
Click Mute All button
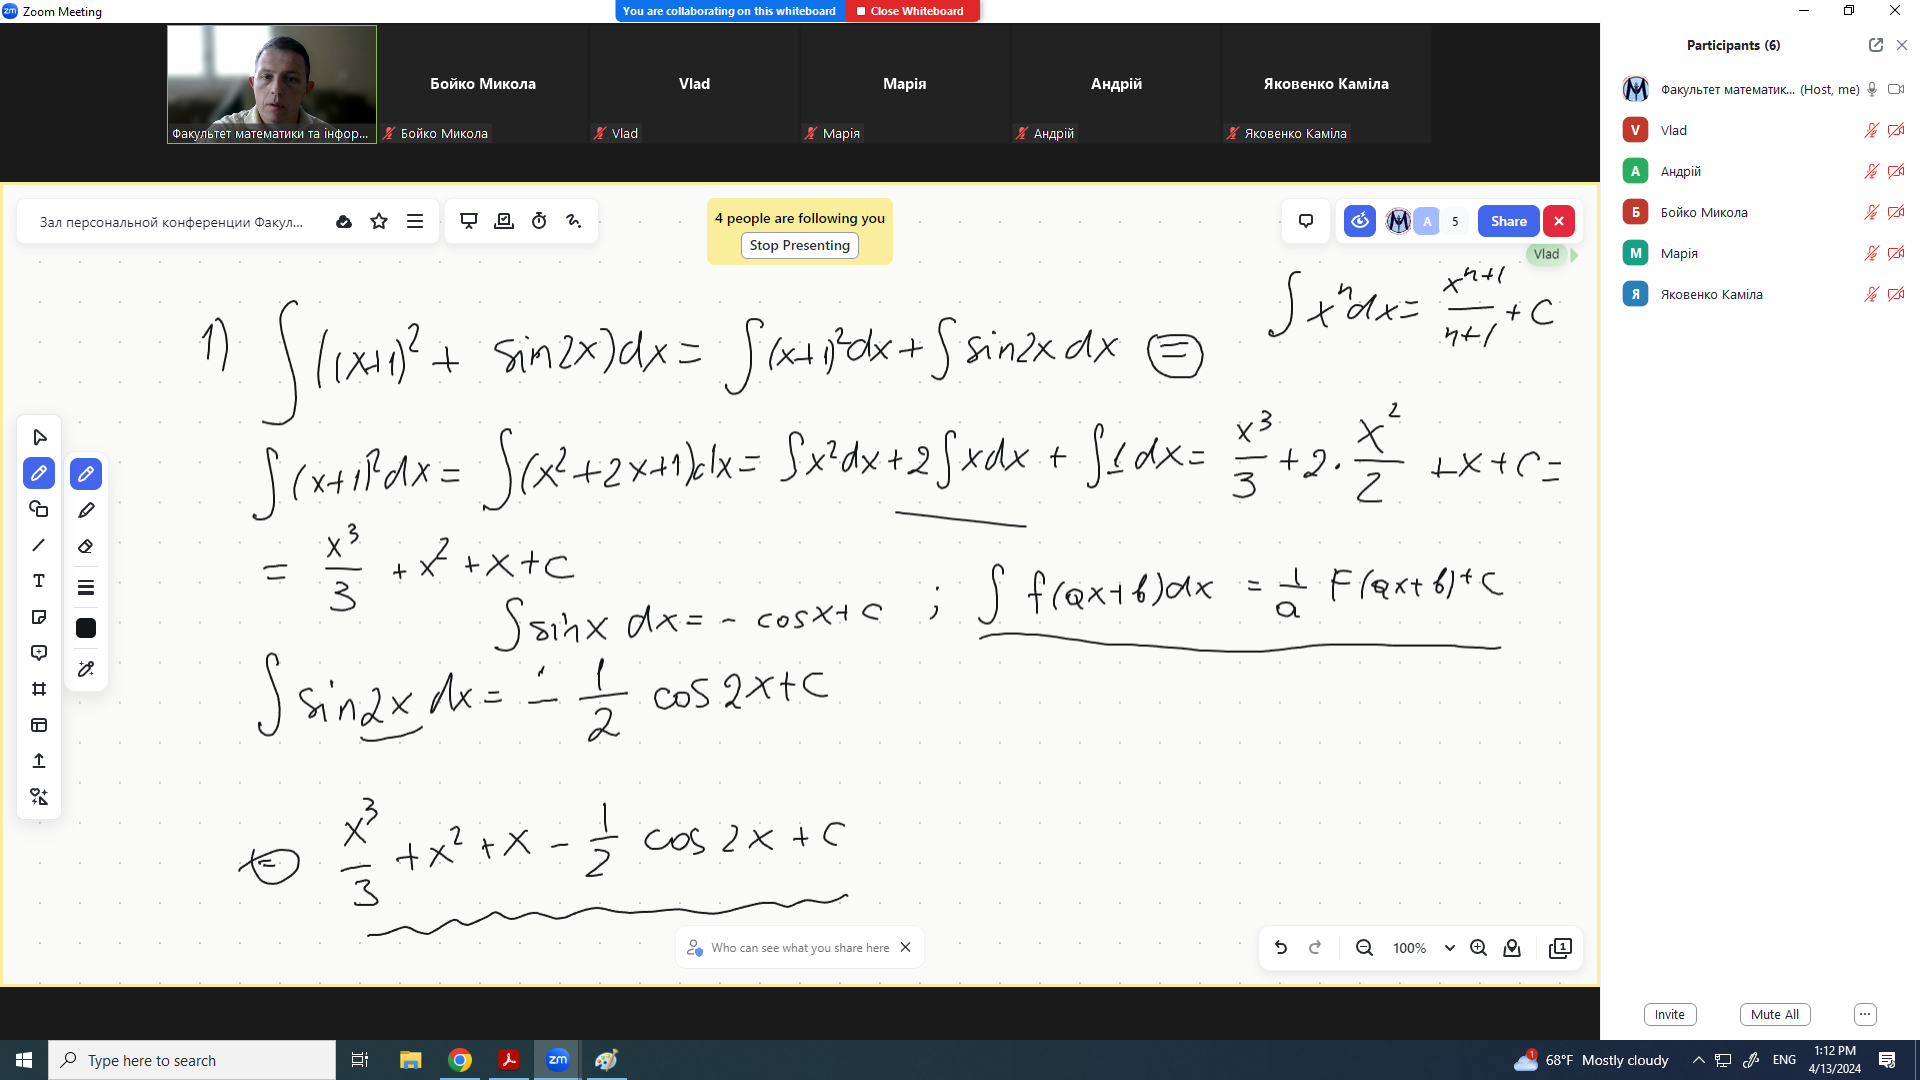click(1774, 1014)
